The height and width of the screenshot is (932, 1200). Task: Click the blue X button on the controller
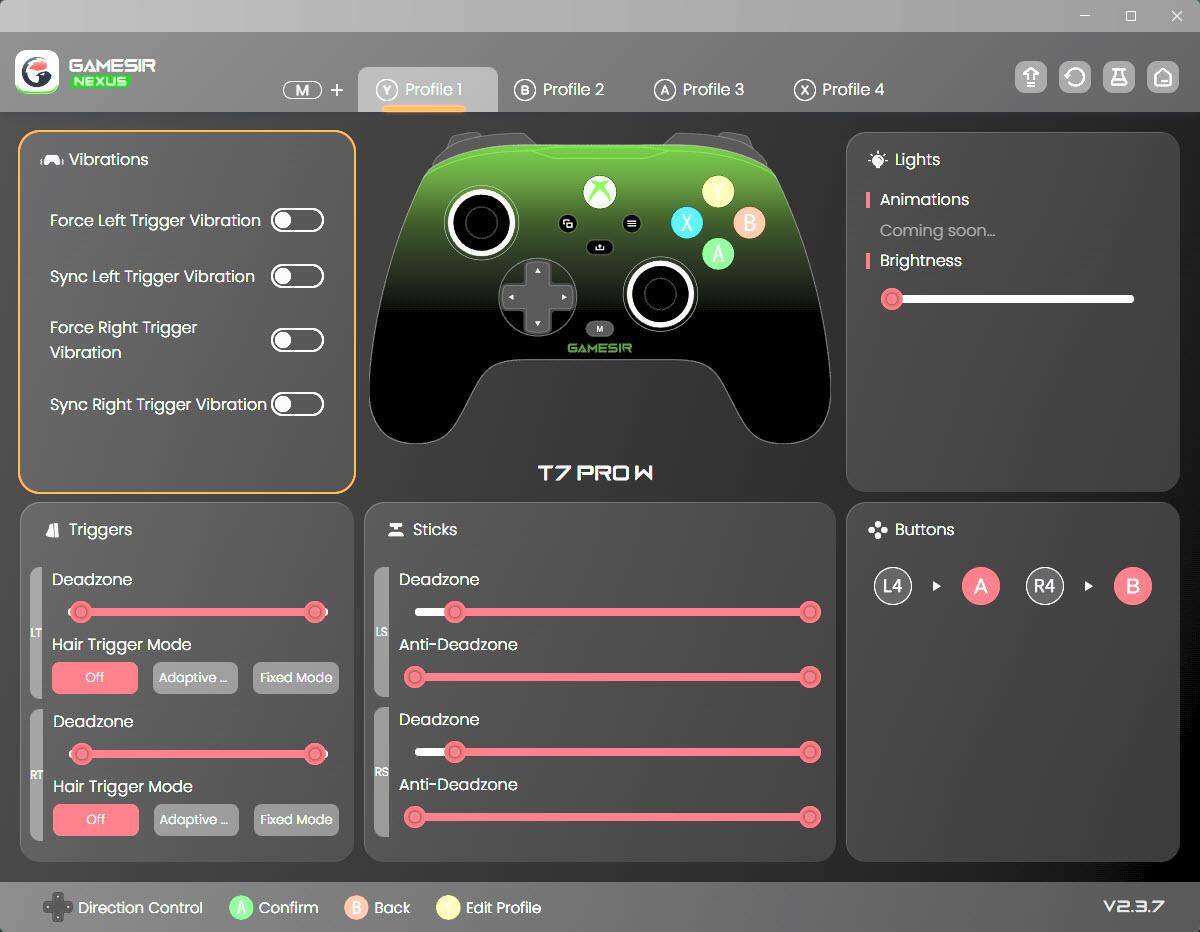point(686,222)
